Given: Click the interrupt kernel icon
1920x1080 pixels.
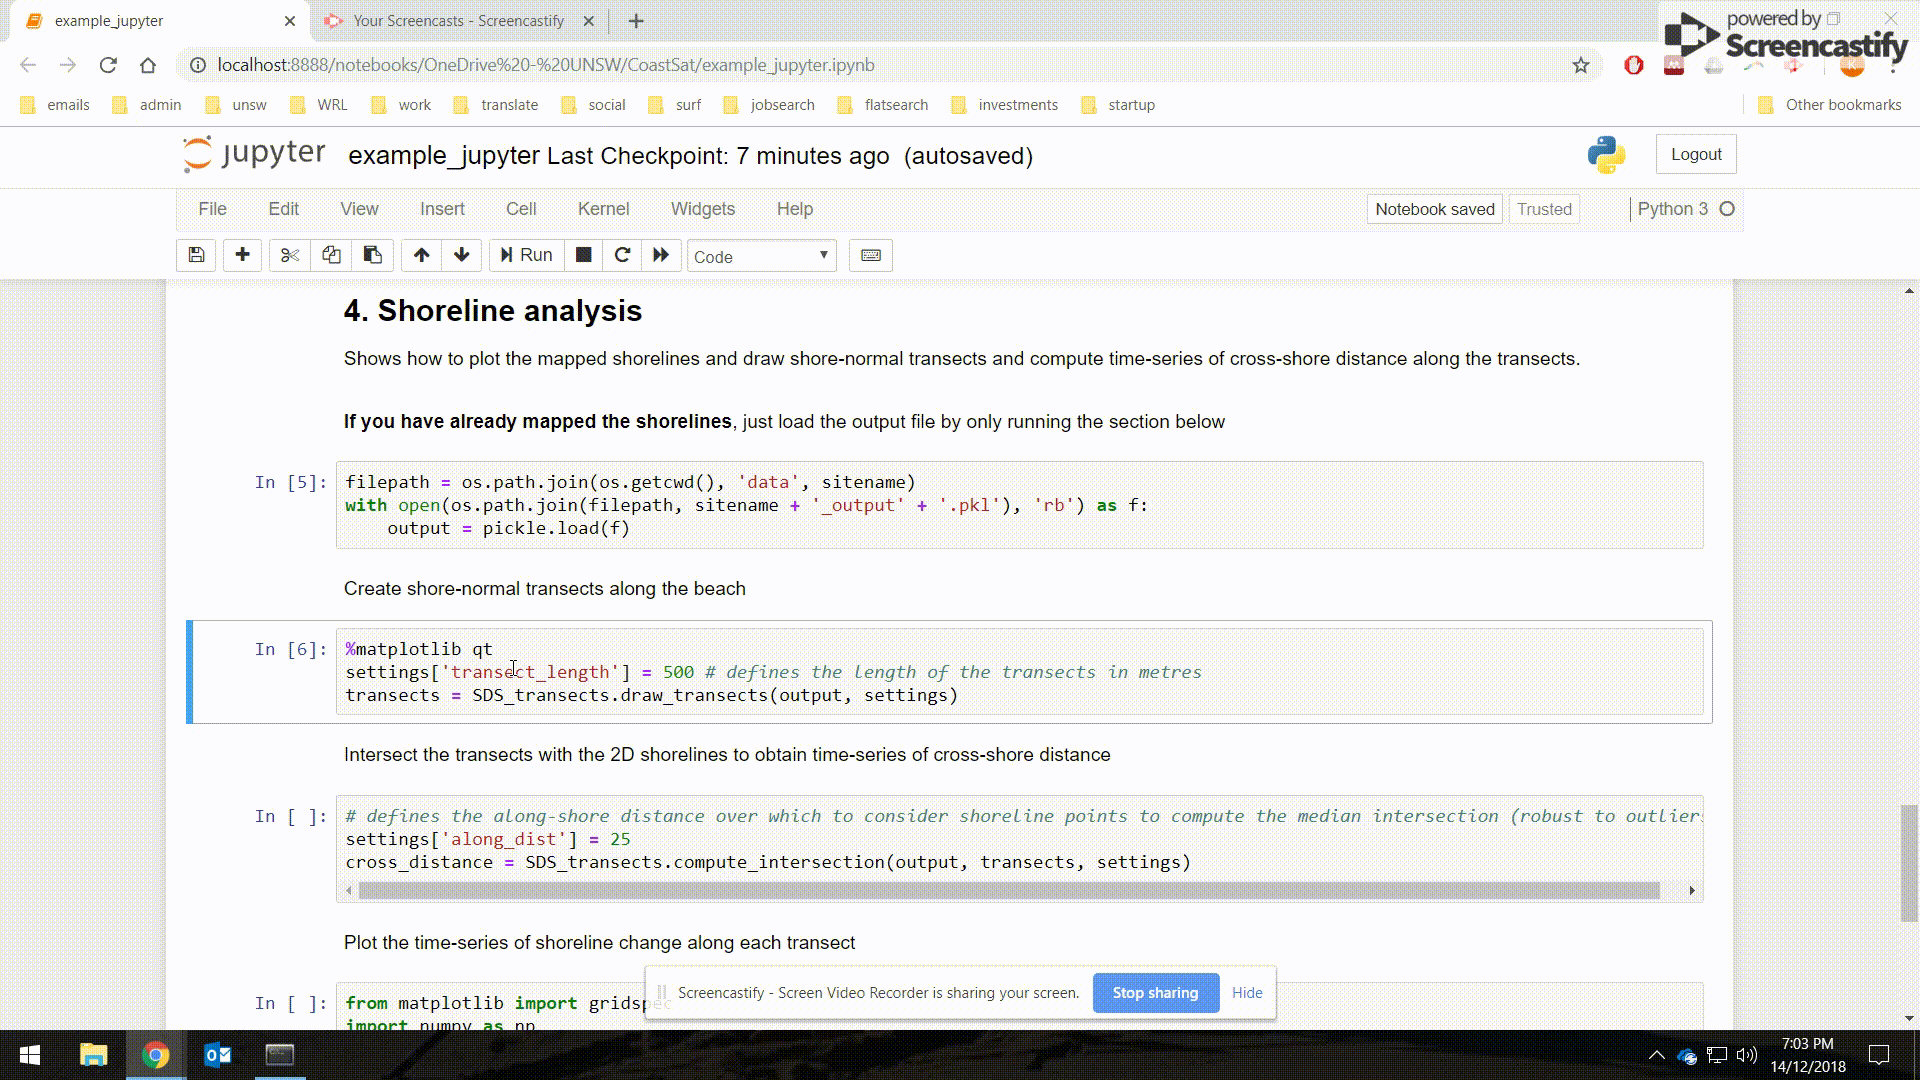Looking at the screenshot, I should point(582,255).
